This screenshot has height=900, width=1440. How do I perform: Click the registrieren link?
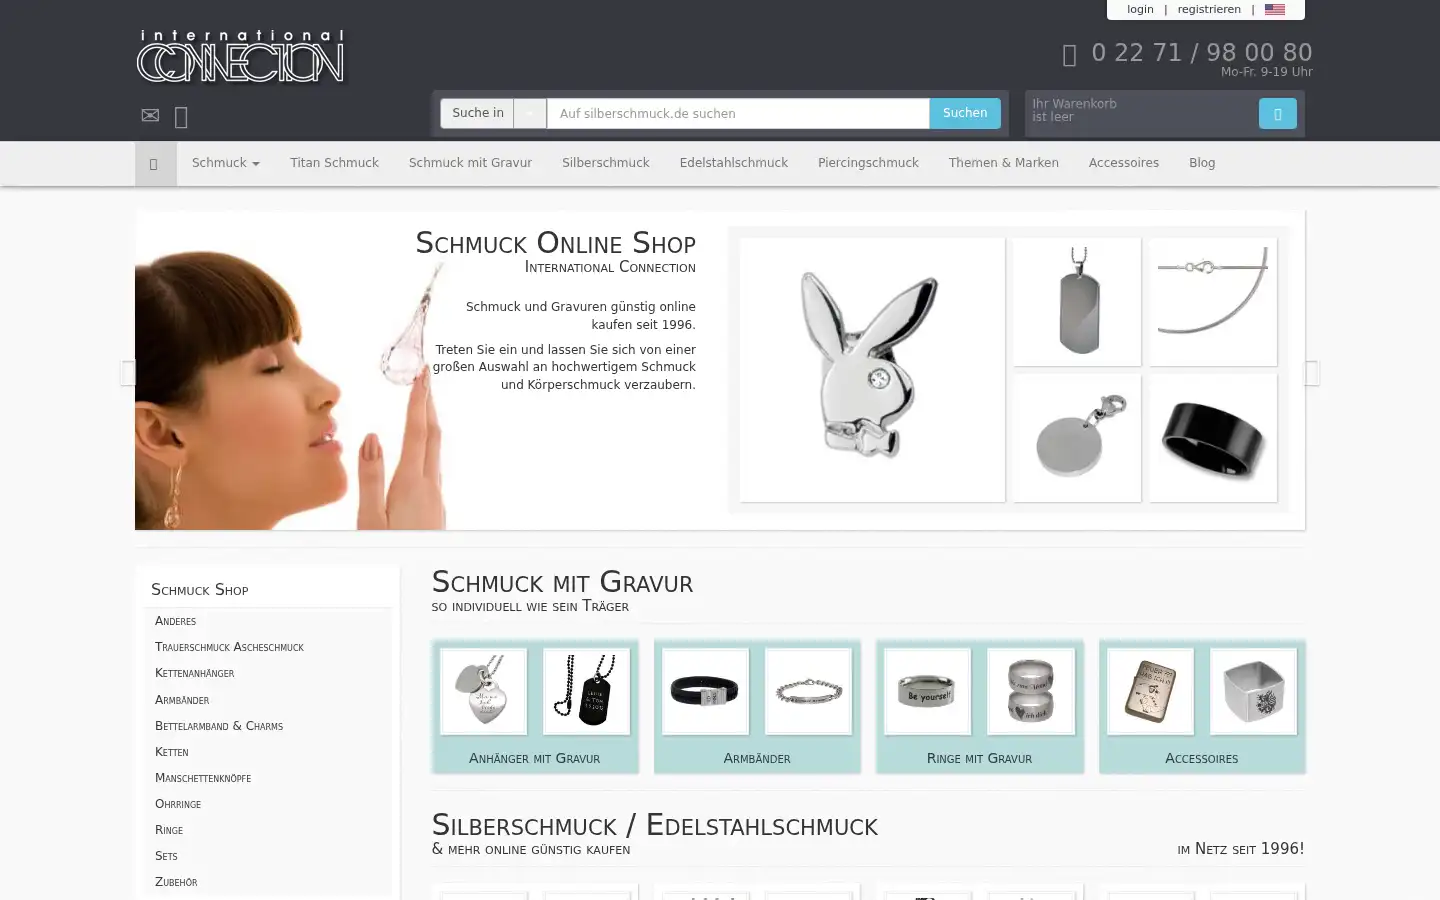(x=1209, y=9)
